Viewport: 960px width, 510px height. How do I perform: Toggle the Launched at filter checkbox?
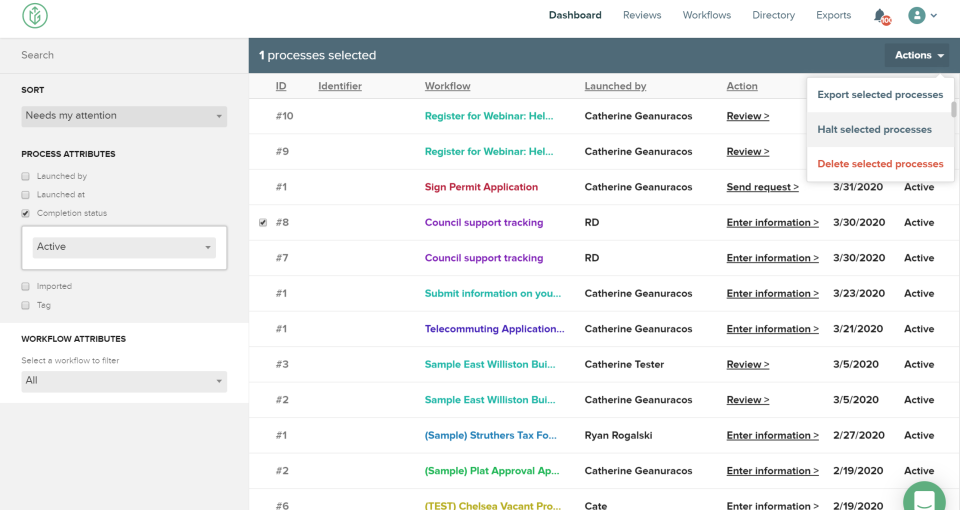25,195
